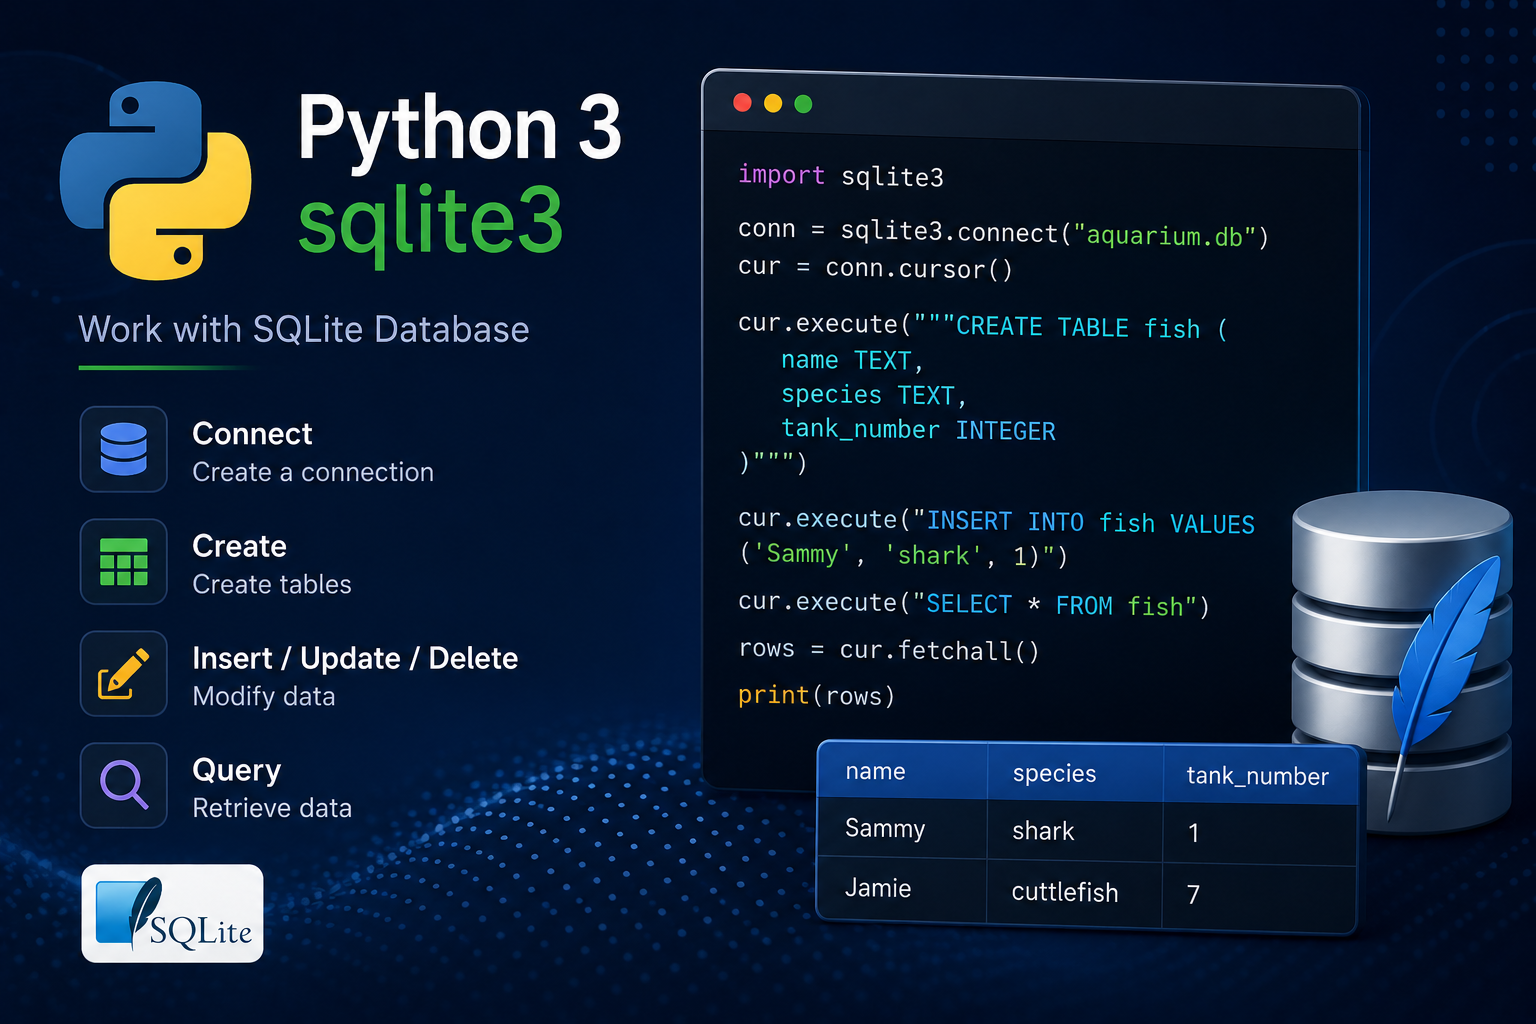The height and width of the screenshot is (1024, 1536).
Task: Click the "CREATE TABLE fish (" code line
Action: 983,326
